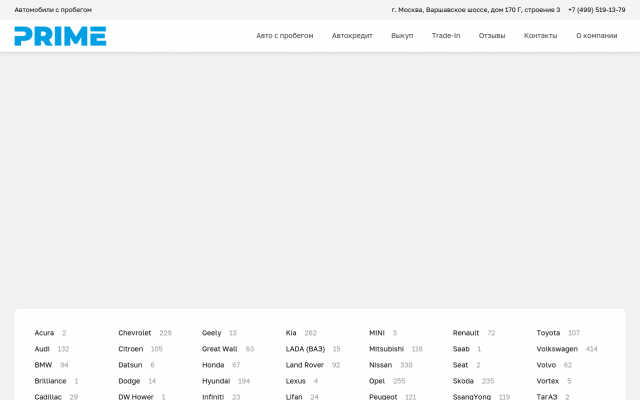The height and width of the screenshot is (400, 640).
Task: Choose the Toyota brand
Action: [x=548, y=333]
